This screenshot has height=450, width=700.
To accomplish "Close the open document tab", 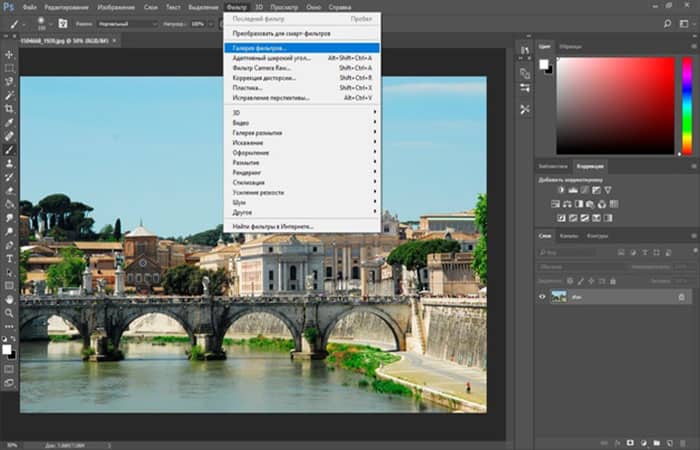I will (x=114, y=41).
